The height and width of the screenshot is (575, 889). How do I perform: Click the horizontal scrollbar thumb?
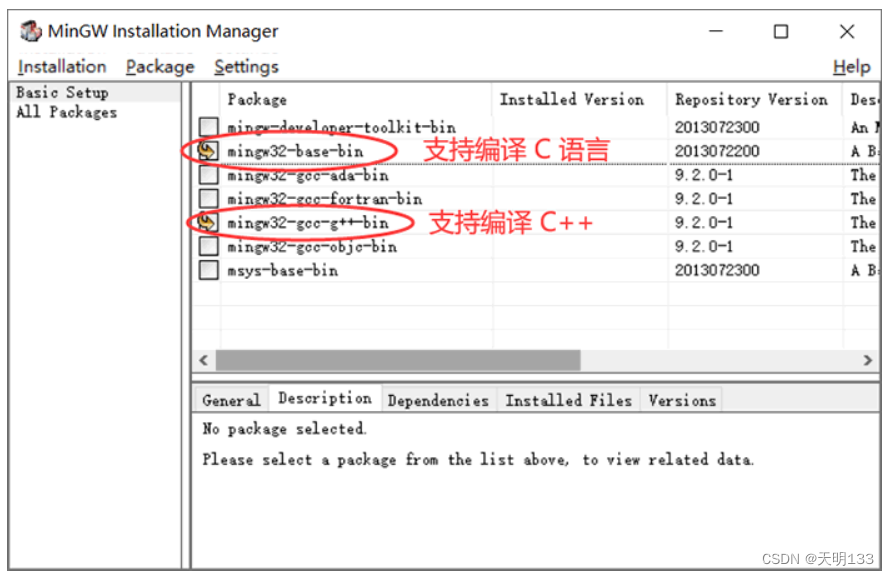pos(398,360)
